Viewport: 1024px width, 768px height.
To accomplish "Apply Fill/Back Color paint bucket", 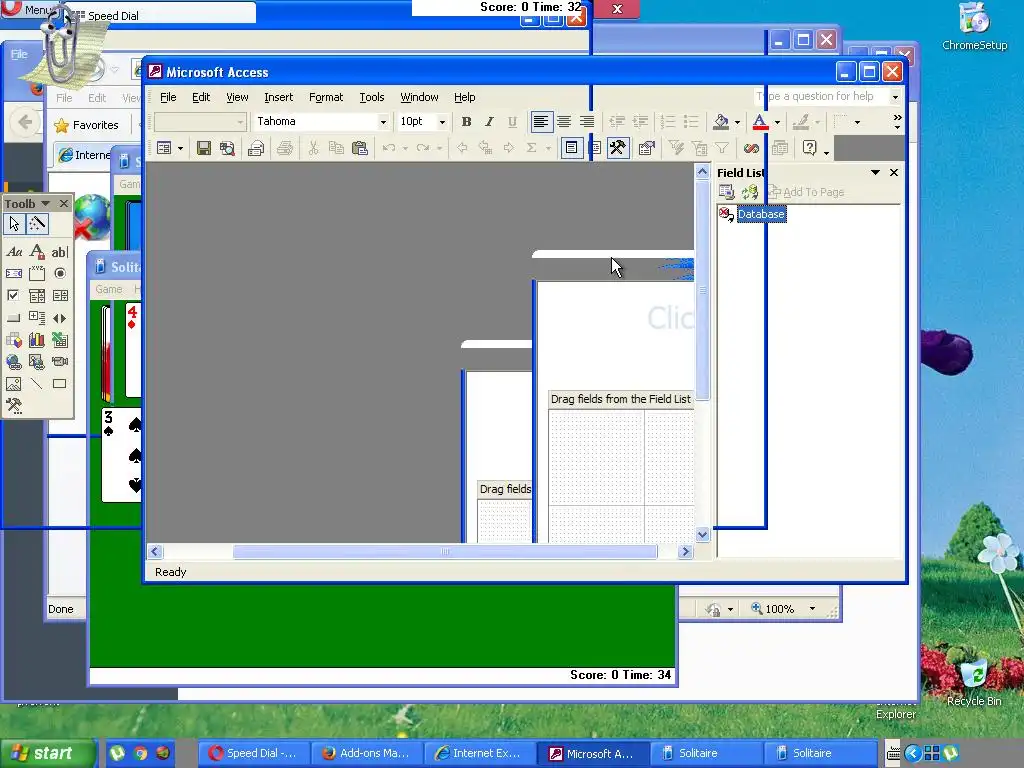I will (721, 122).
